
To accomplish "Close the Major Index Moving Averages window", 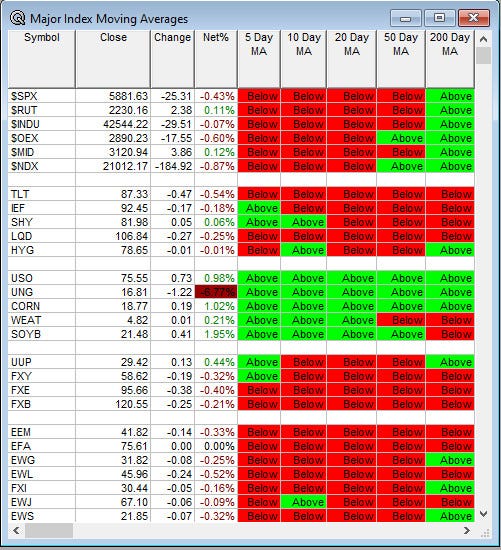I will pyautogui.click(x=474, y=18).
